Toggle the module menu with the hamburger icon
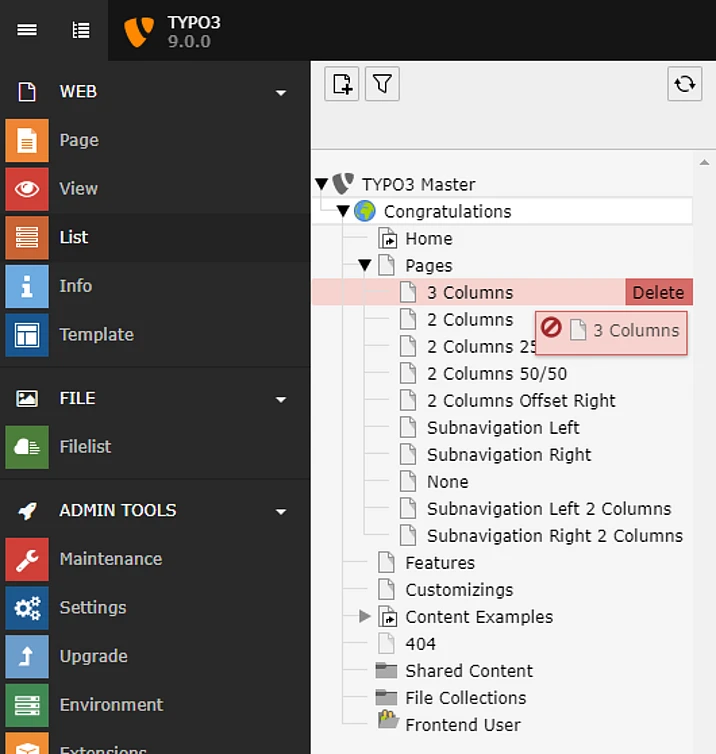Image resolution: width=716 pixels, height=754 pixels. [27, 30]
